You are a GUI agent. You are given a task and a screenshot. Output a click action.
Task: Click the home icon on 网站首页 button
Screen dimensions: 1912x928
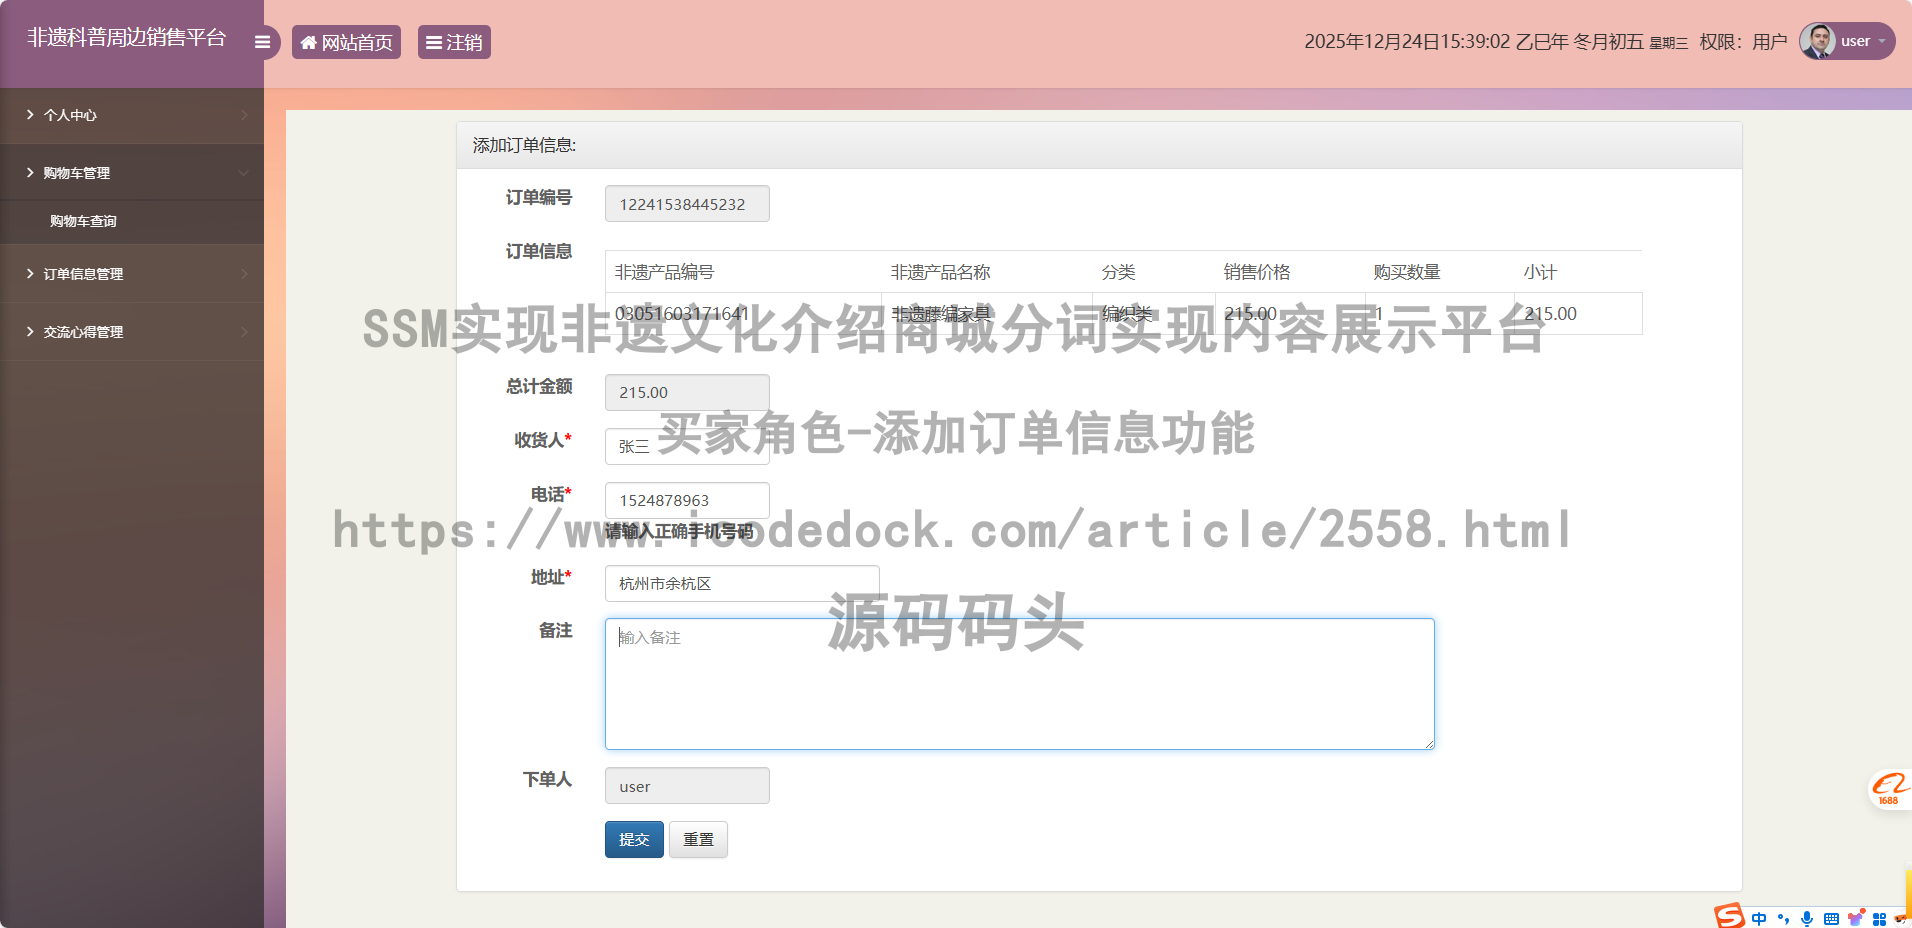(x=308, y=42)
